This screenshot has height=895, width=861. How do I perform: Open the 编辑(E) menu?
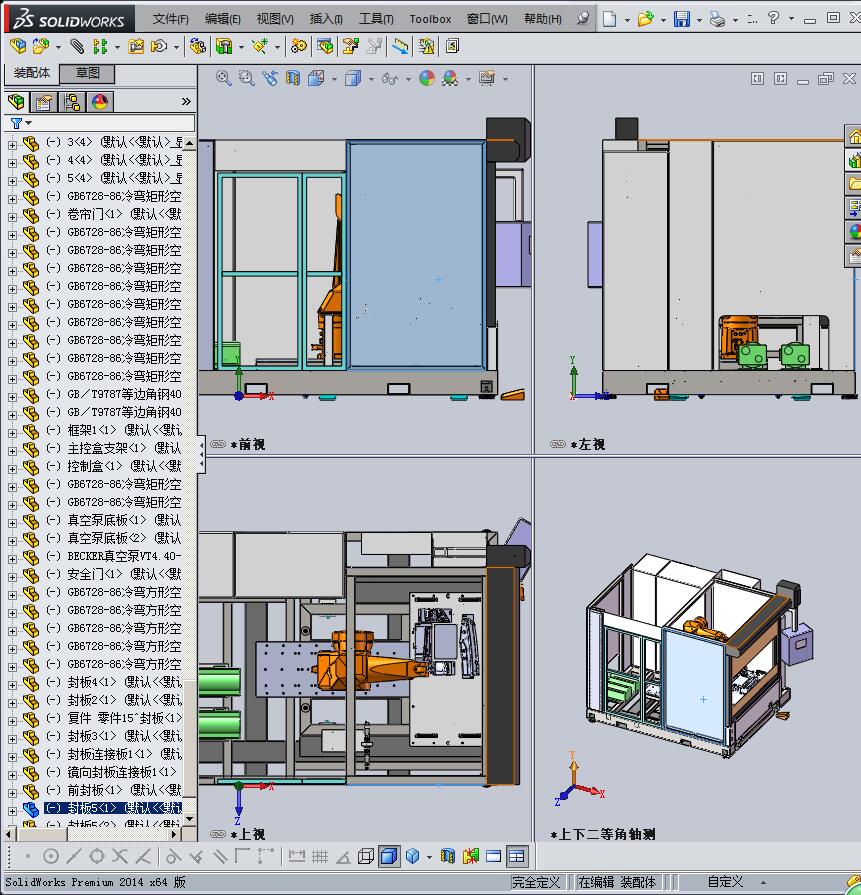pos(223,19)
